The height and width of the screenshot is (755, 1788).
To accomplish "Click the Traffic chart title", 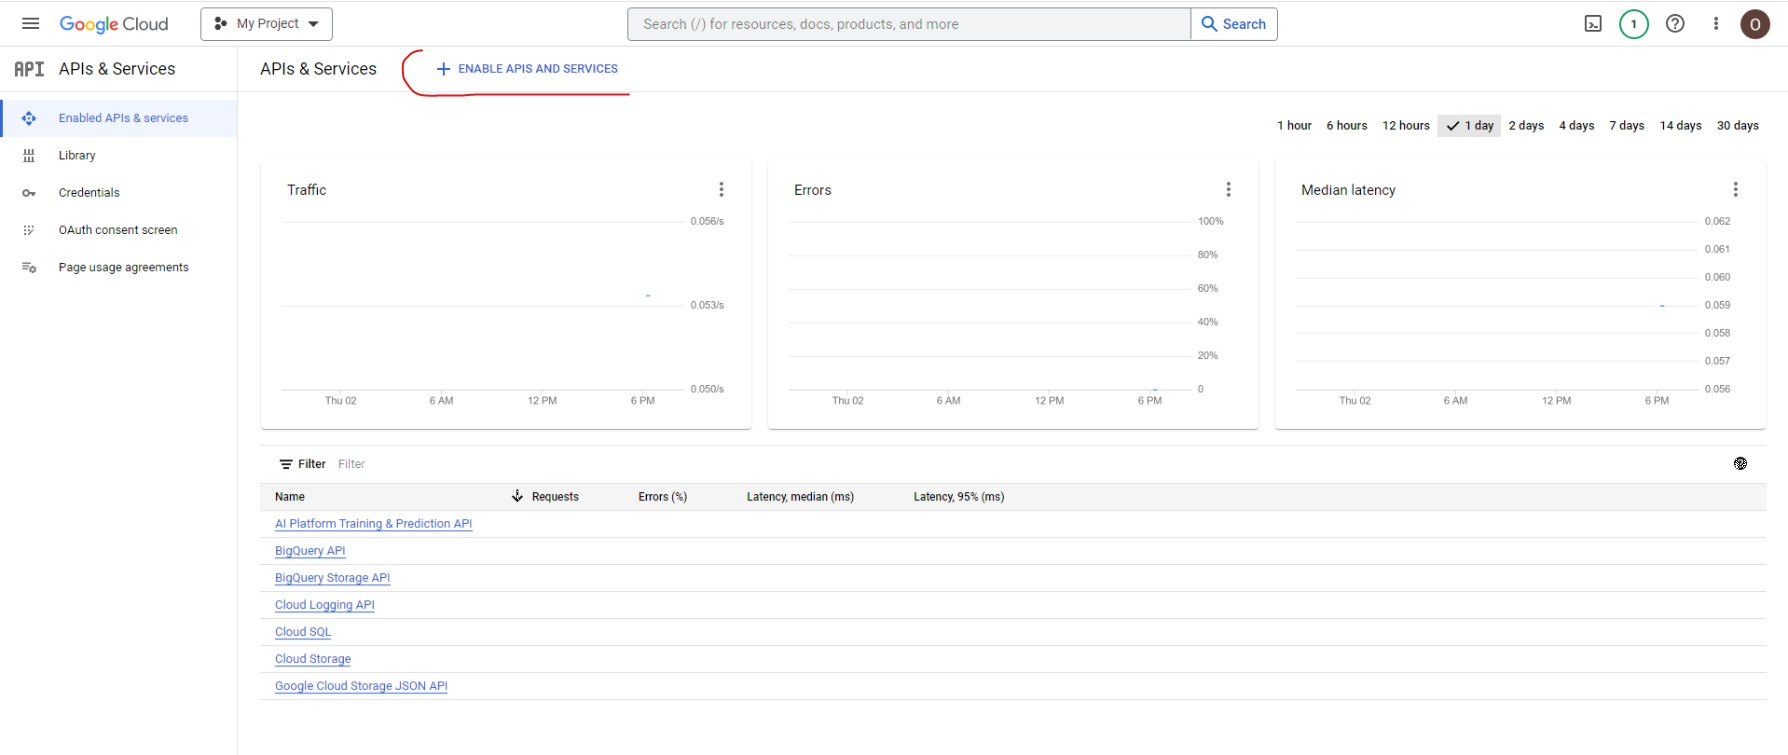I will click(x=306, y=190).
